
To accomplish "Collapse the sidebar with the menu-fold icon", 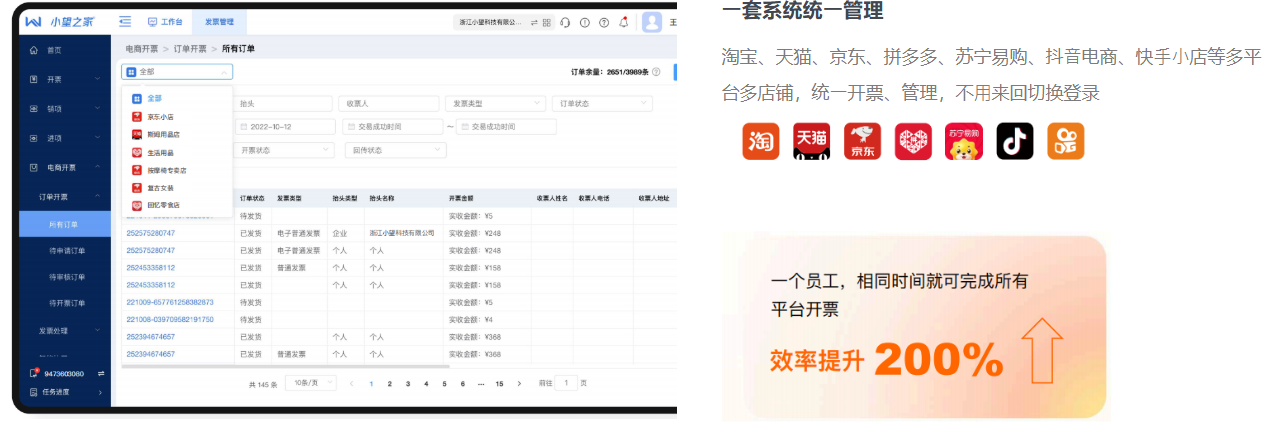I will coord(125,21).
